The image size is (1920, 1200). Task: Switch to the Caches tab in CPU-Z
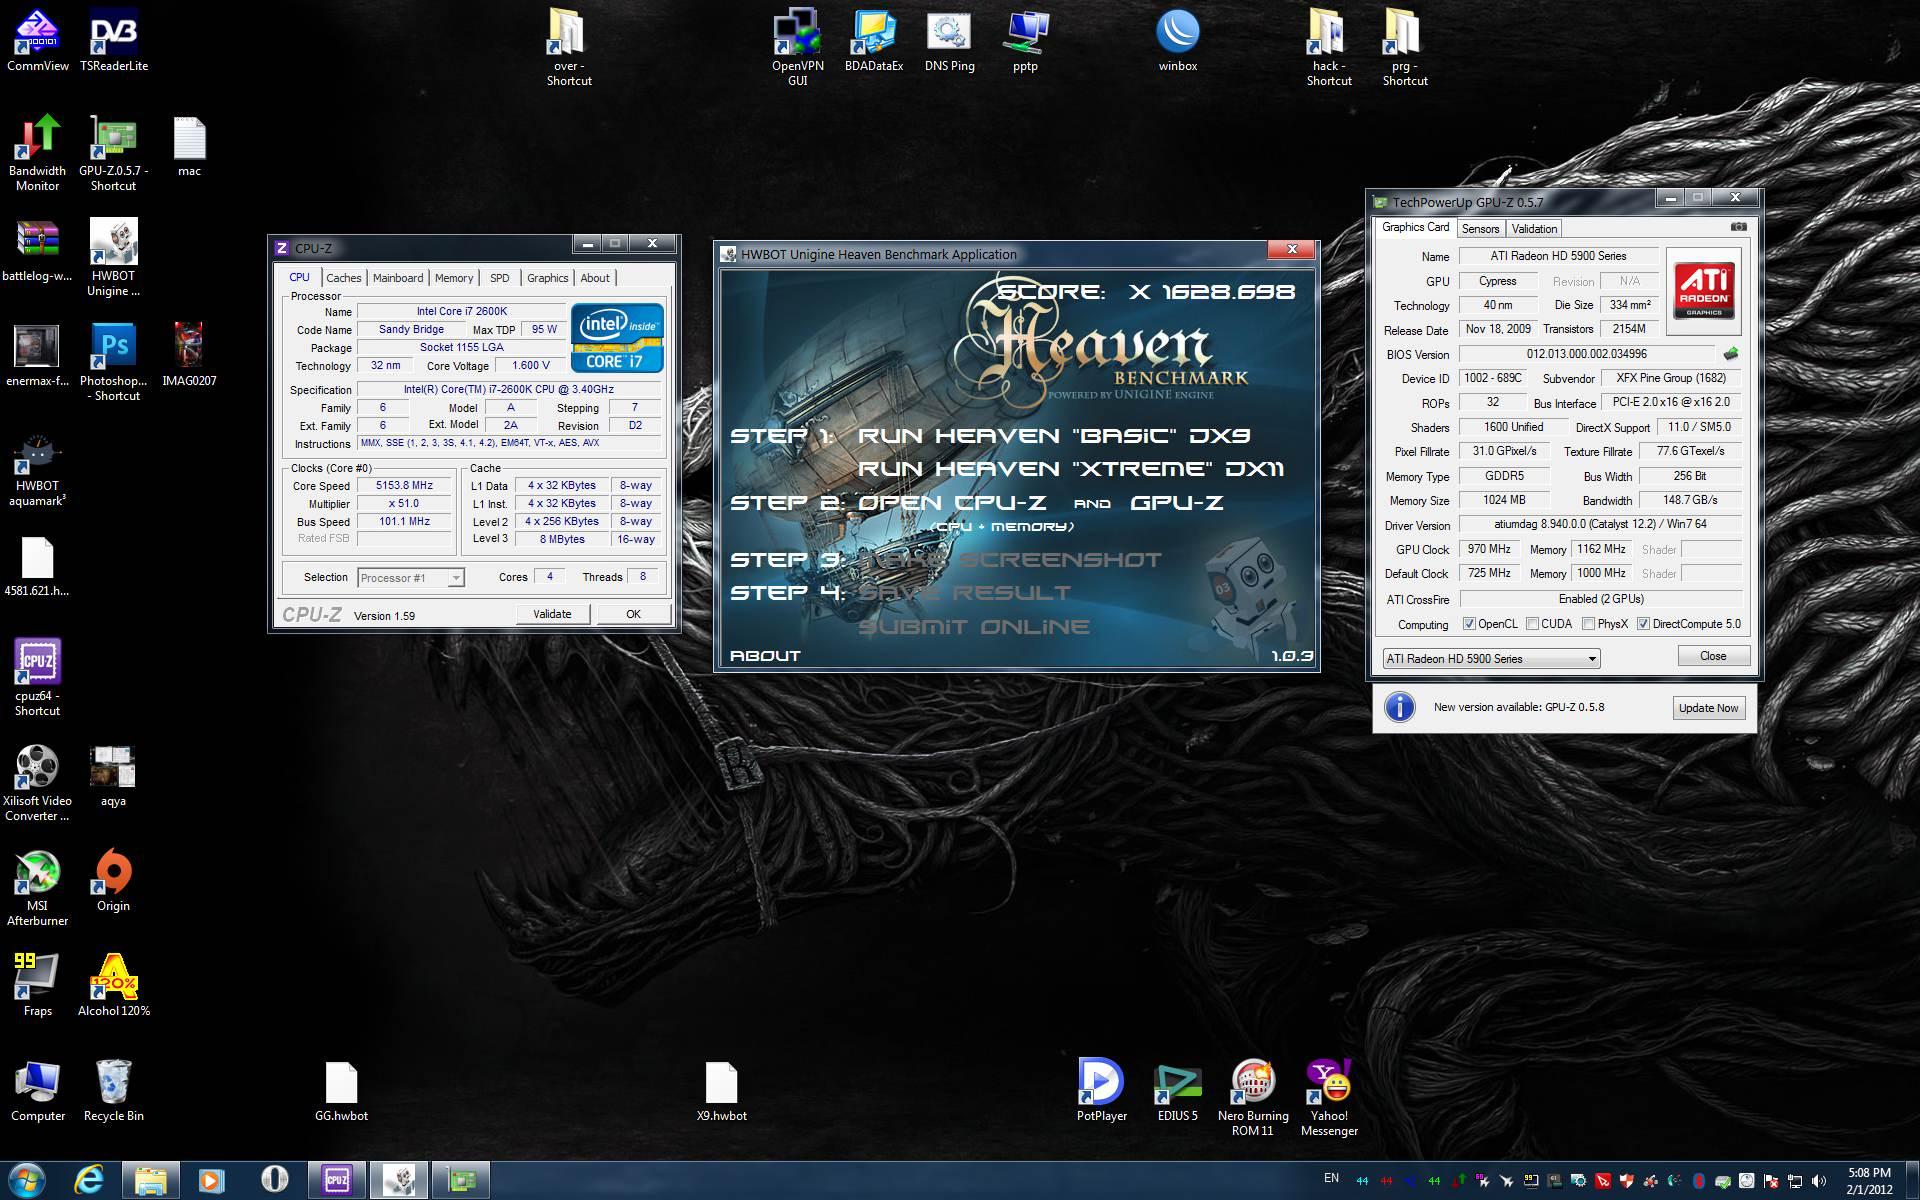tap(343, 278)
